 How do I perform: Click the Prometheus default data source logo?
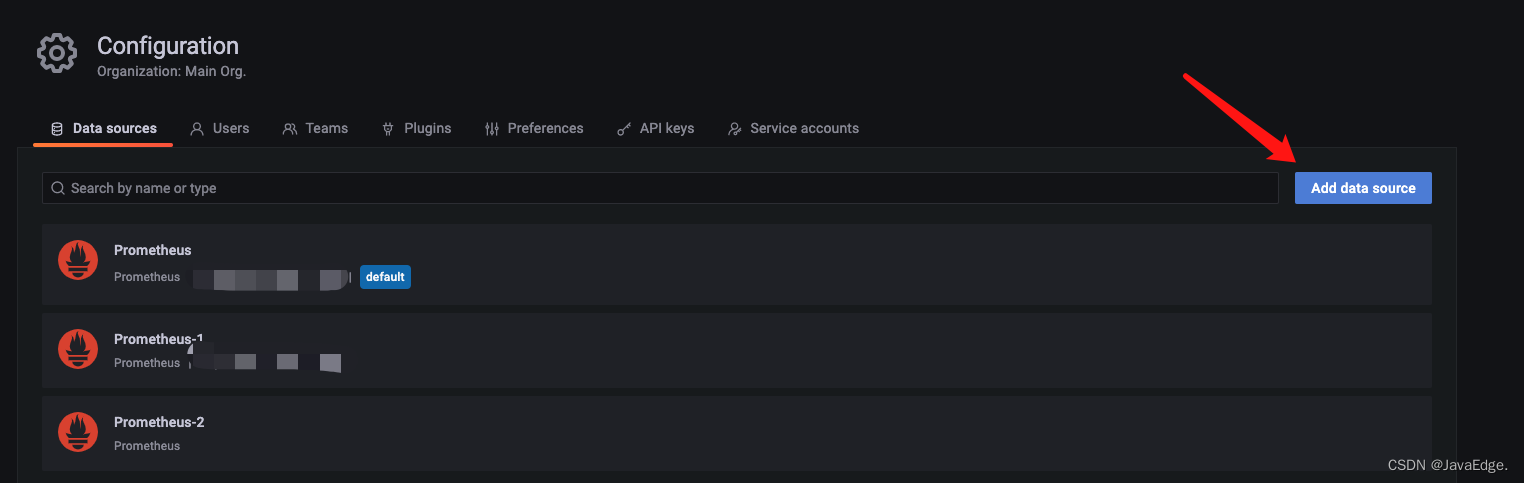tap(78, 261)
